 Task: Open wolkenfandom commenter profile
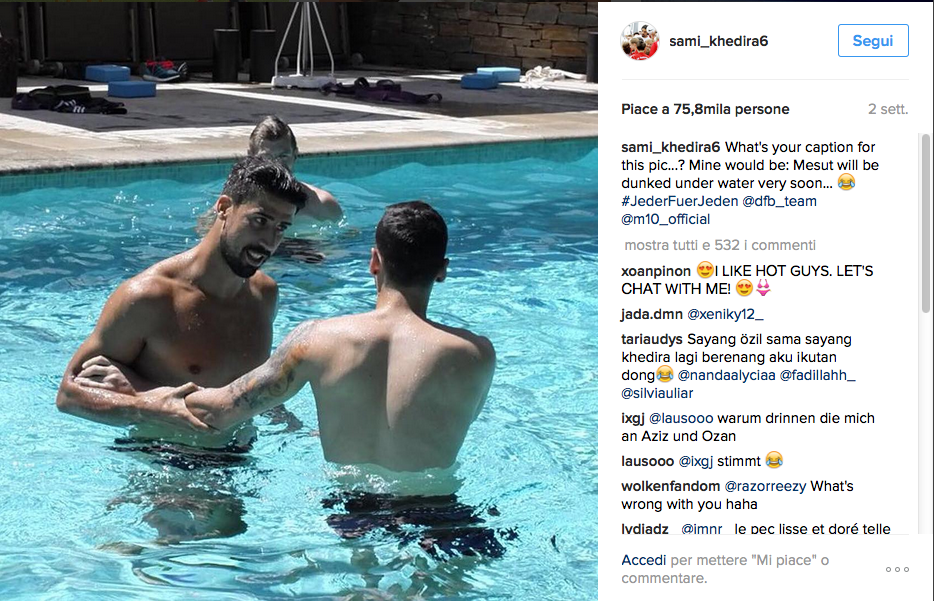pos(670,486)
